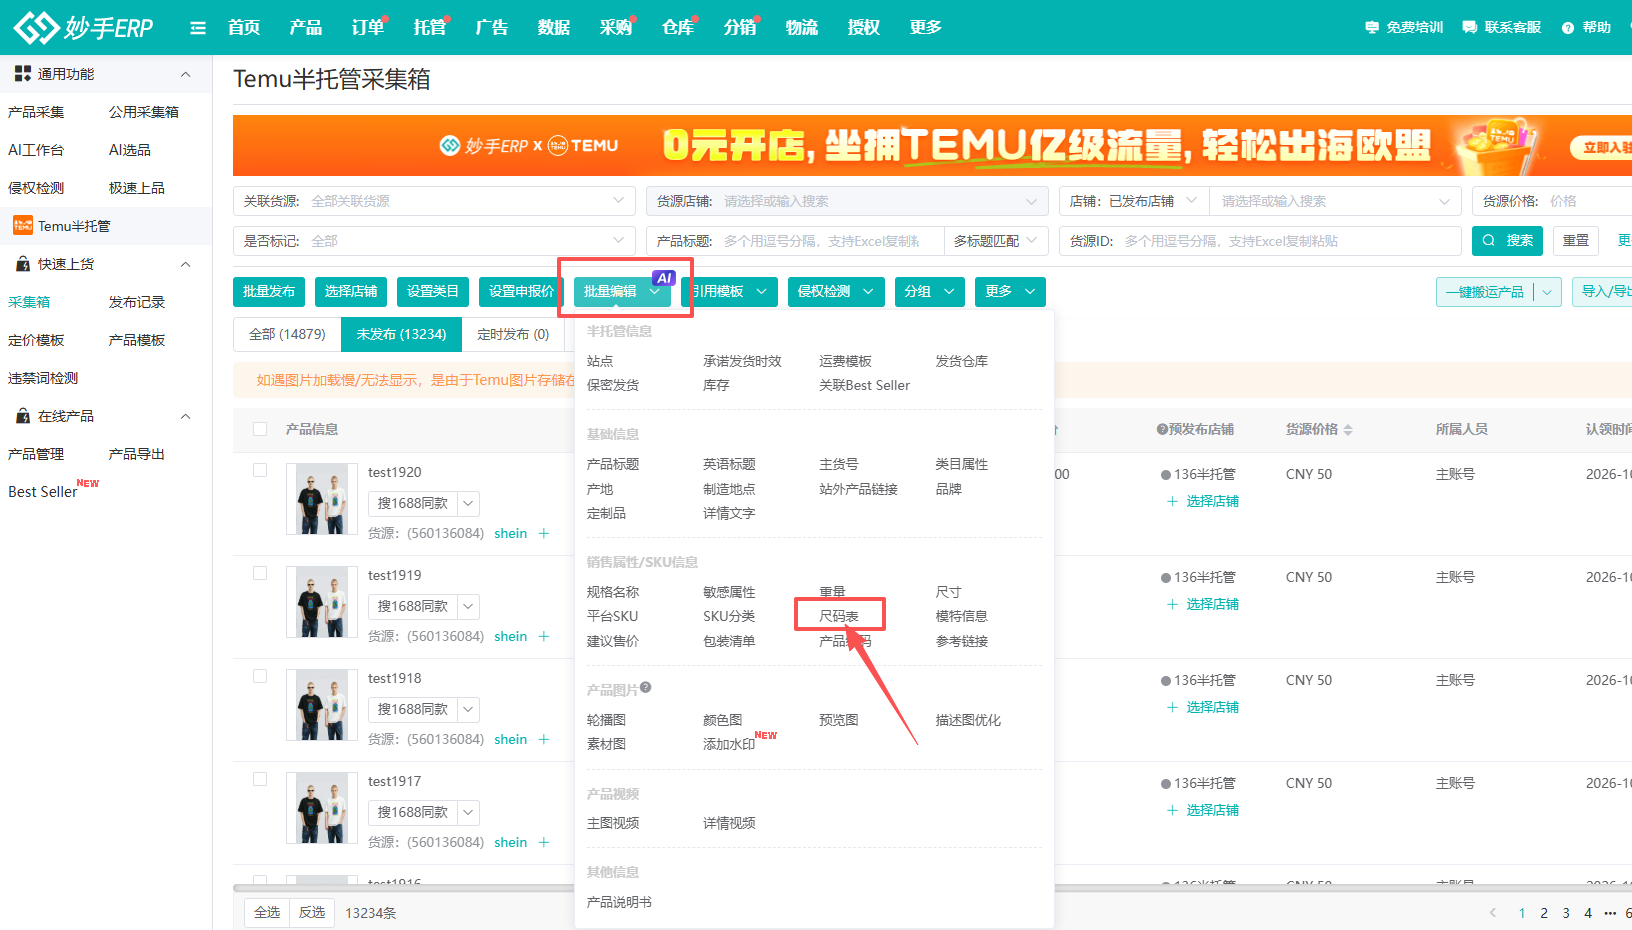Tick the select-all header checkbox
This screenshot has width=1632, height=930.
click(x=260, y=429)
